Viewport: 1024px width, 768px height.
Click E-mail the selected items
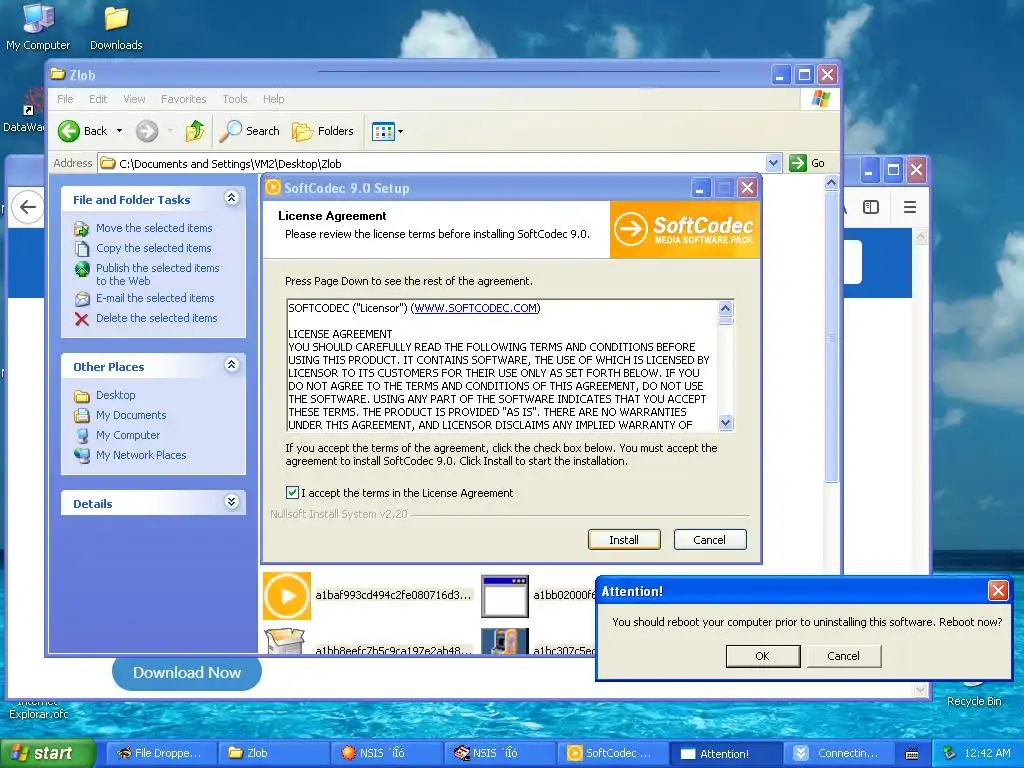coord(155,298)
